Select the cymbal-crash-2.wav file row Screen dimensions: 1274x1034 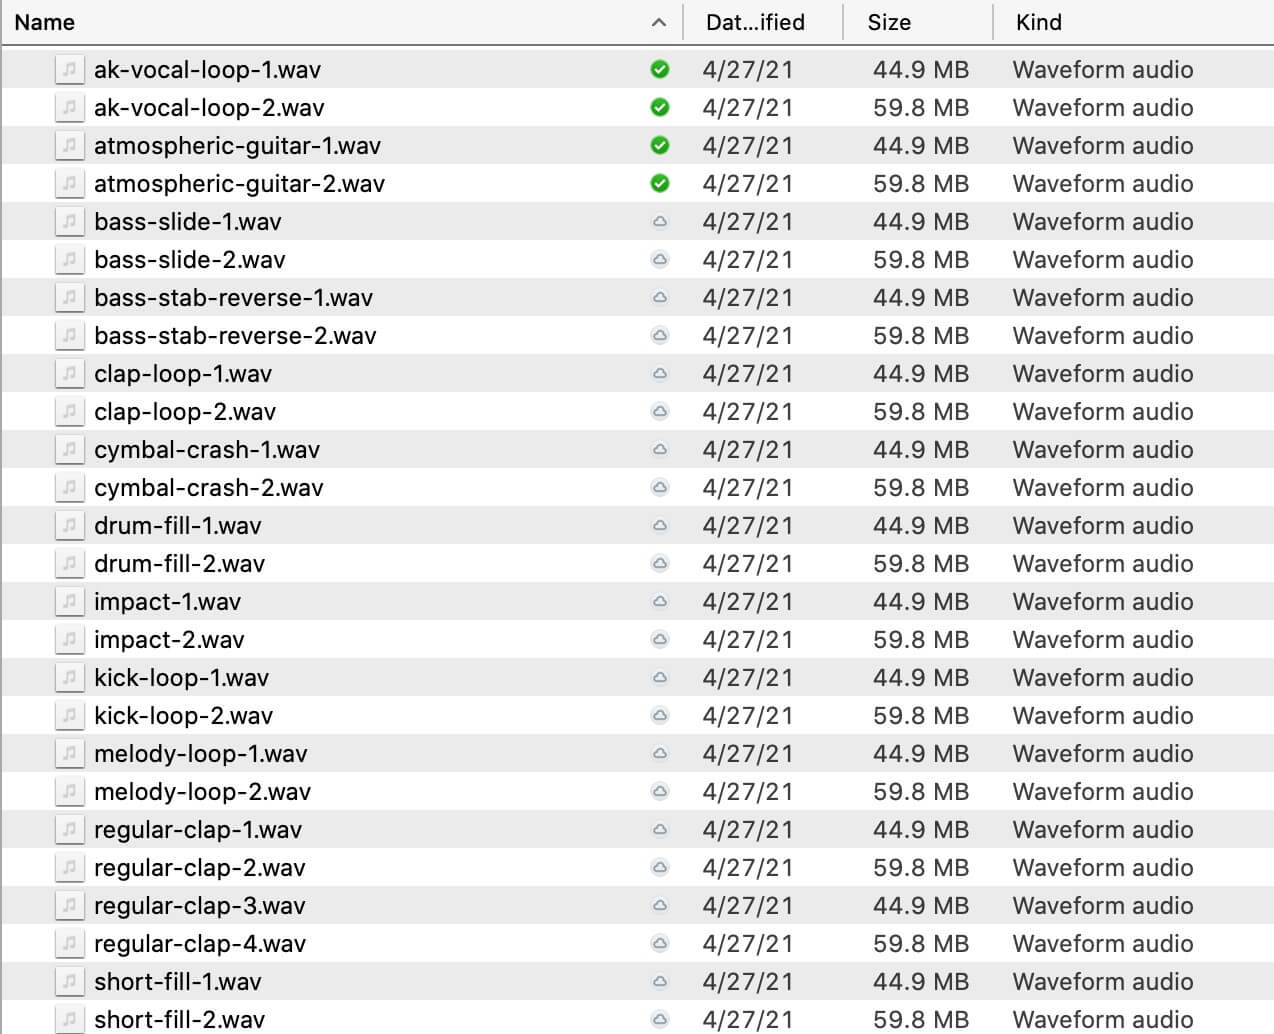tap(209, 488)
